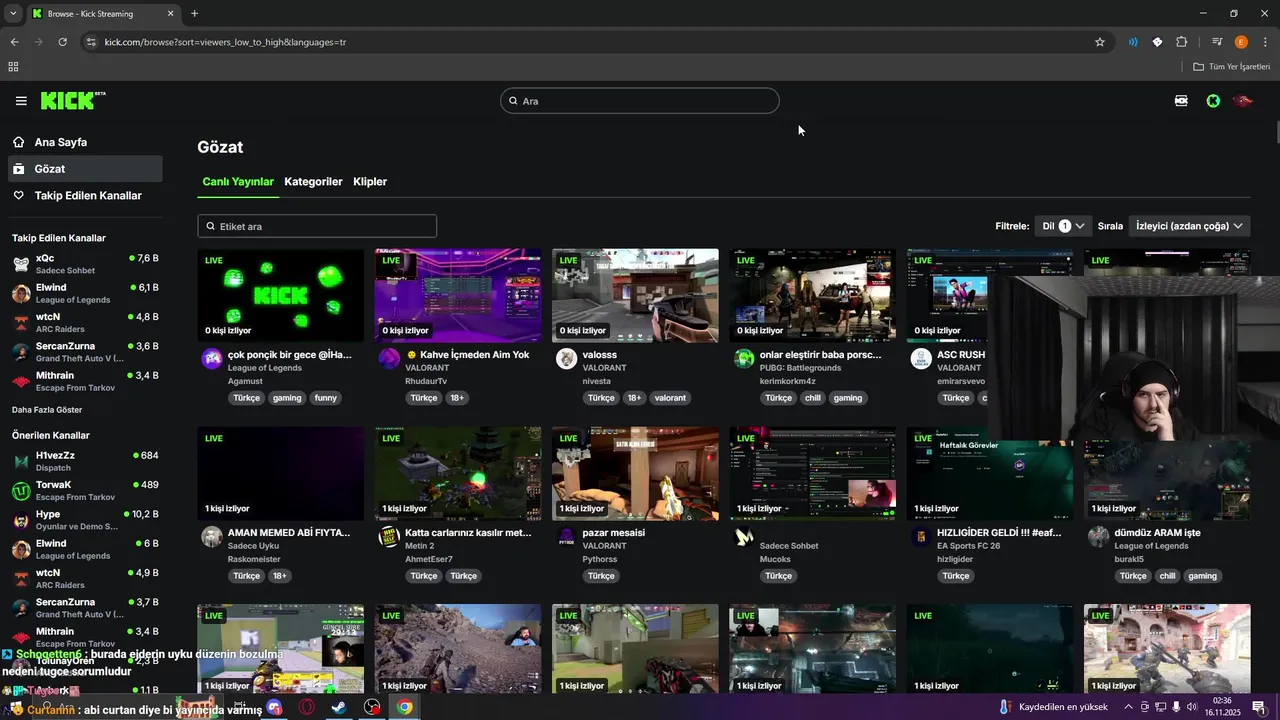
Task: Open the Kick shop icon in header
Action: 1181,101
